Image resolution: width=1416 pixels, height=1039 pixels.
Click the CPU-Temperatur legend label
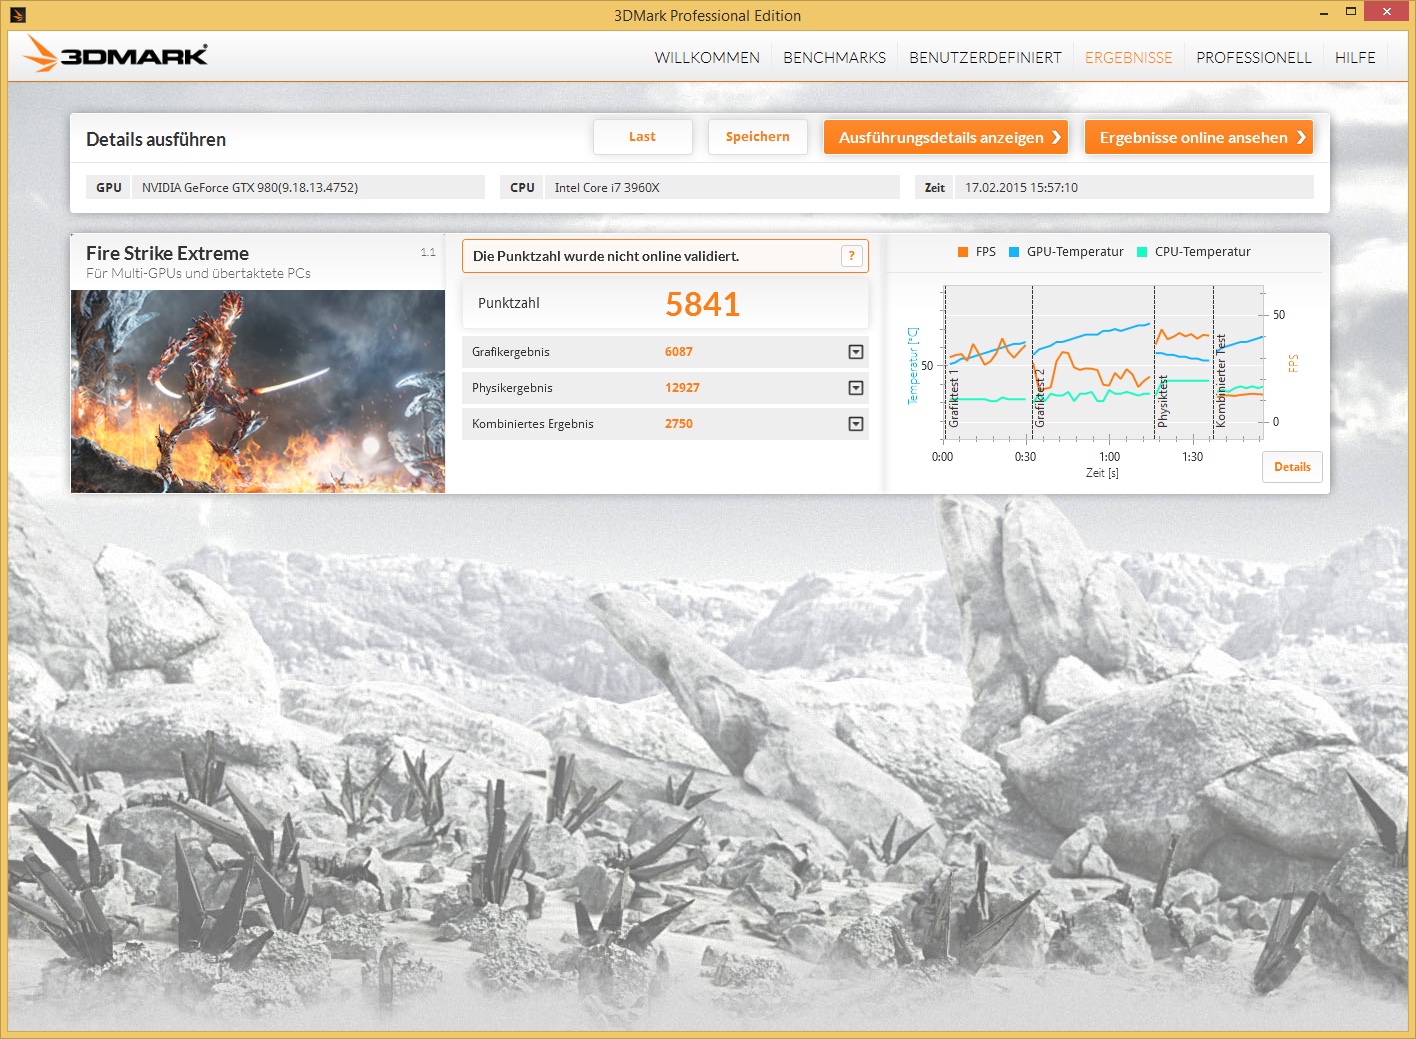(1203, 252)
